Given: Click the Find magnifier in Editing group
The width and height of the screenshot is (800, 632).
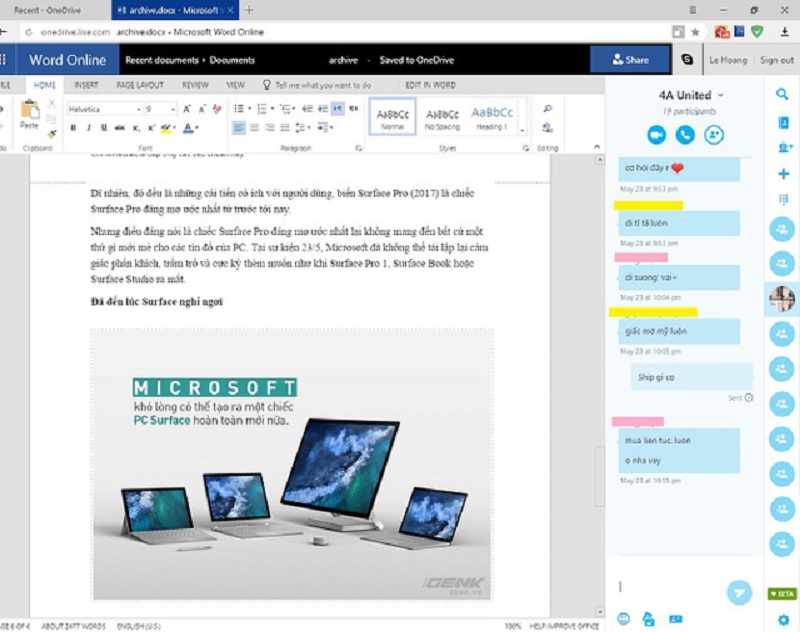Looking at the screenshot, I should point(547,109).
